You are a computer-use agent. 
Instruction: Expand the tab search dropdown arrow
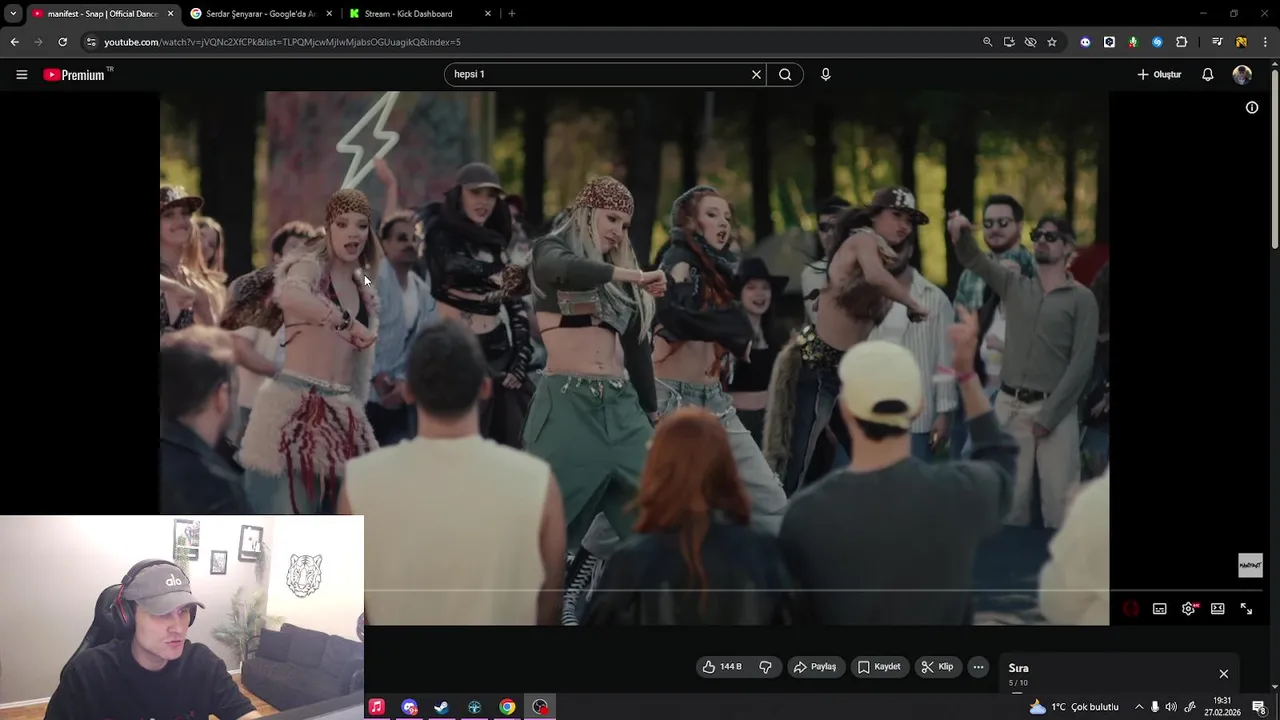tap(13, 14)
